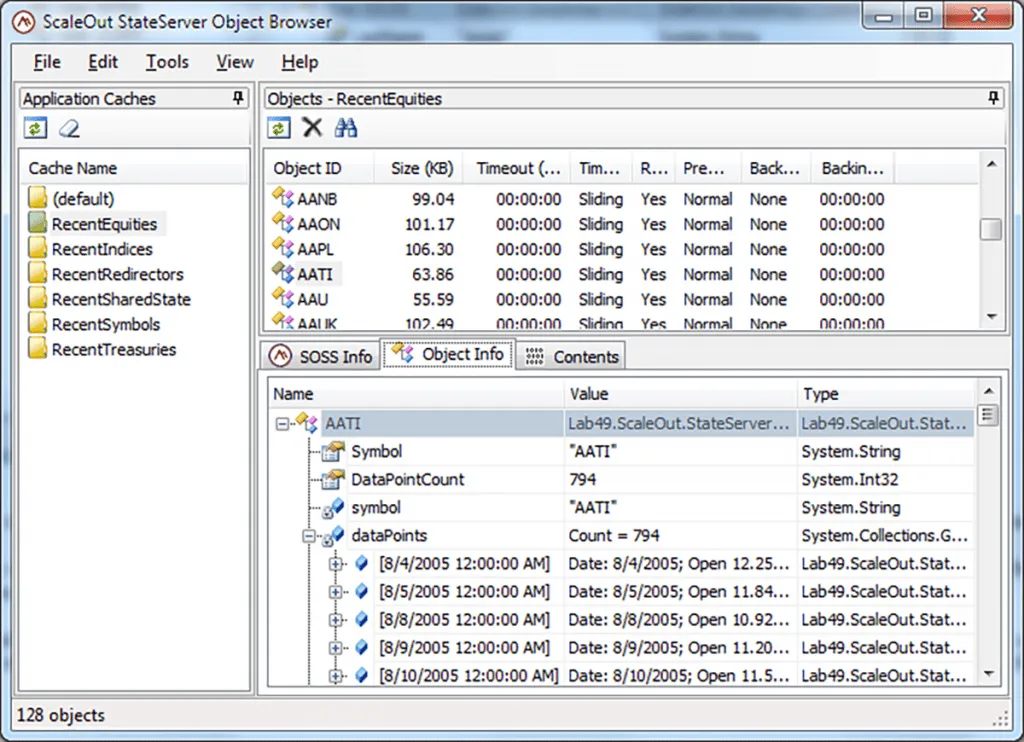
Task: Click the value 794 of DataPointCount
Action: (x=582, y=479)
